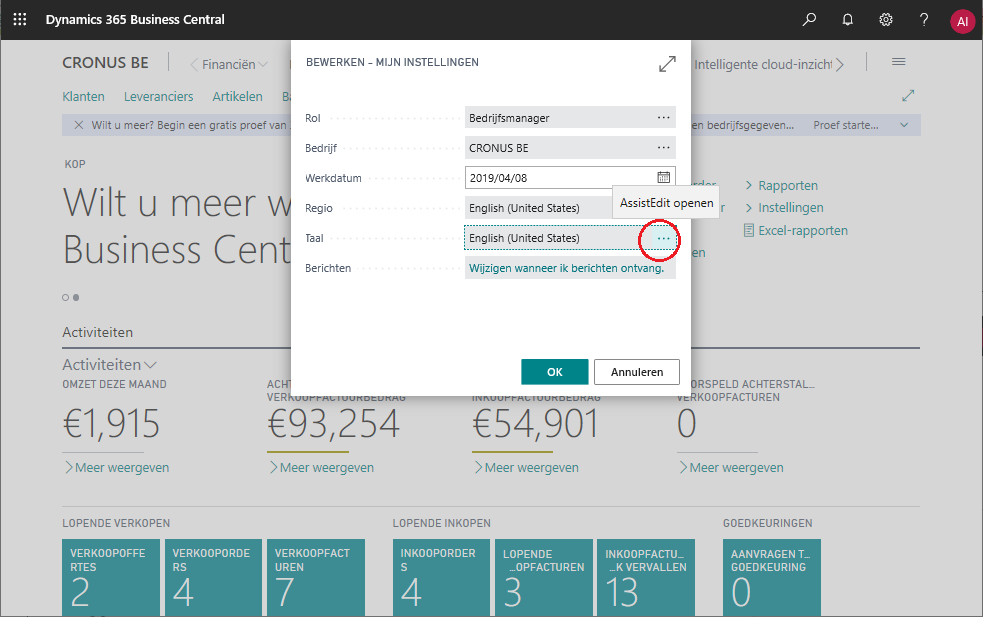Click the CRONUS BE company name

105,63
